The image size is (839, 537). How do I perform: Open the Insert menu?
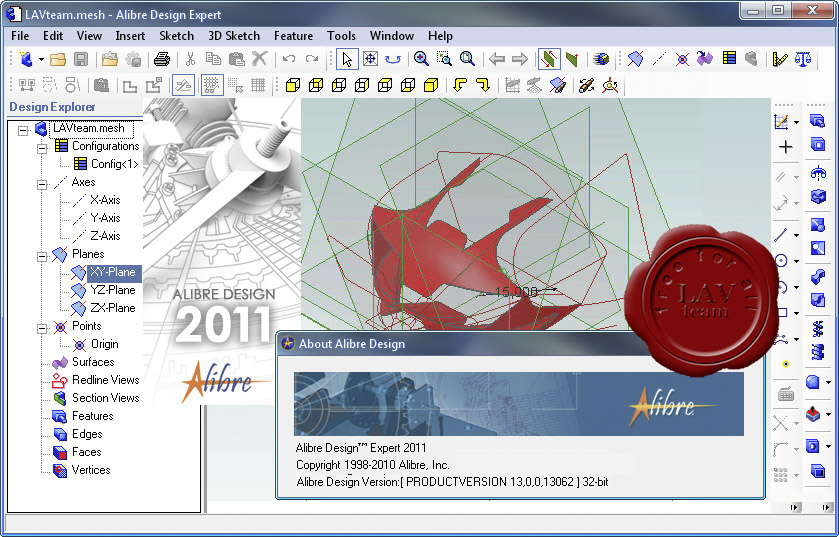pos(130,36)
